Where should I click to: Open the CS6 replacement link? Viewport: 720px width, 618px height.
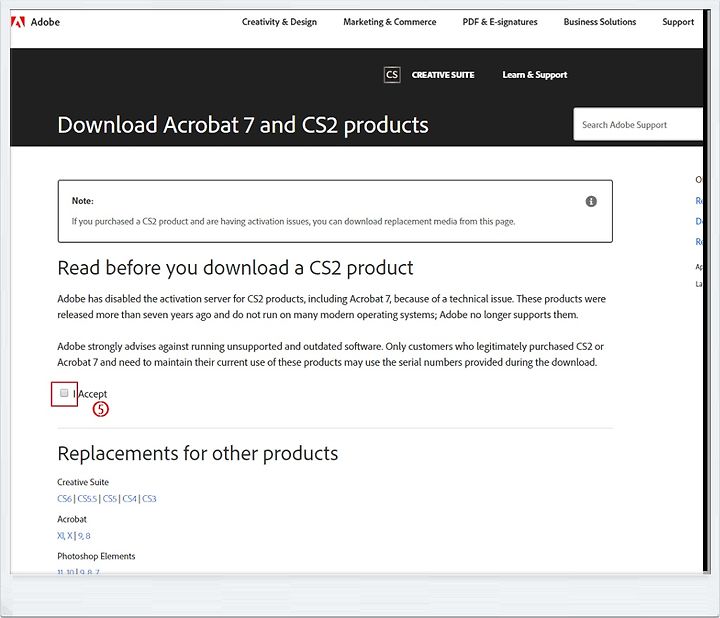[x=64, y=499]
